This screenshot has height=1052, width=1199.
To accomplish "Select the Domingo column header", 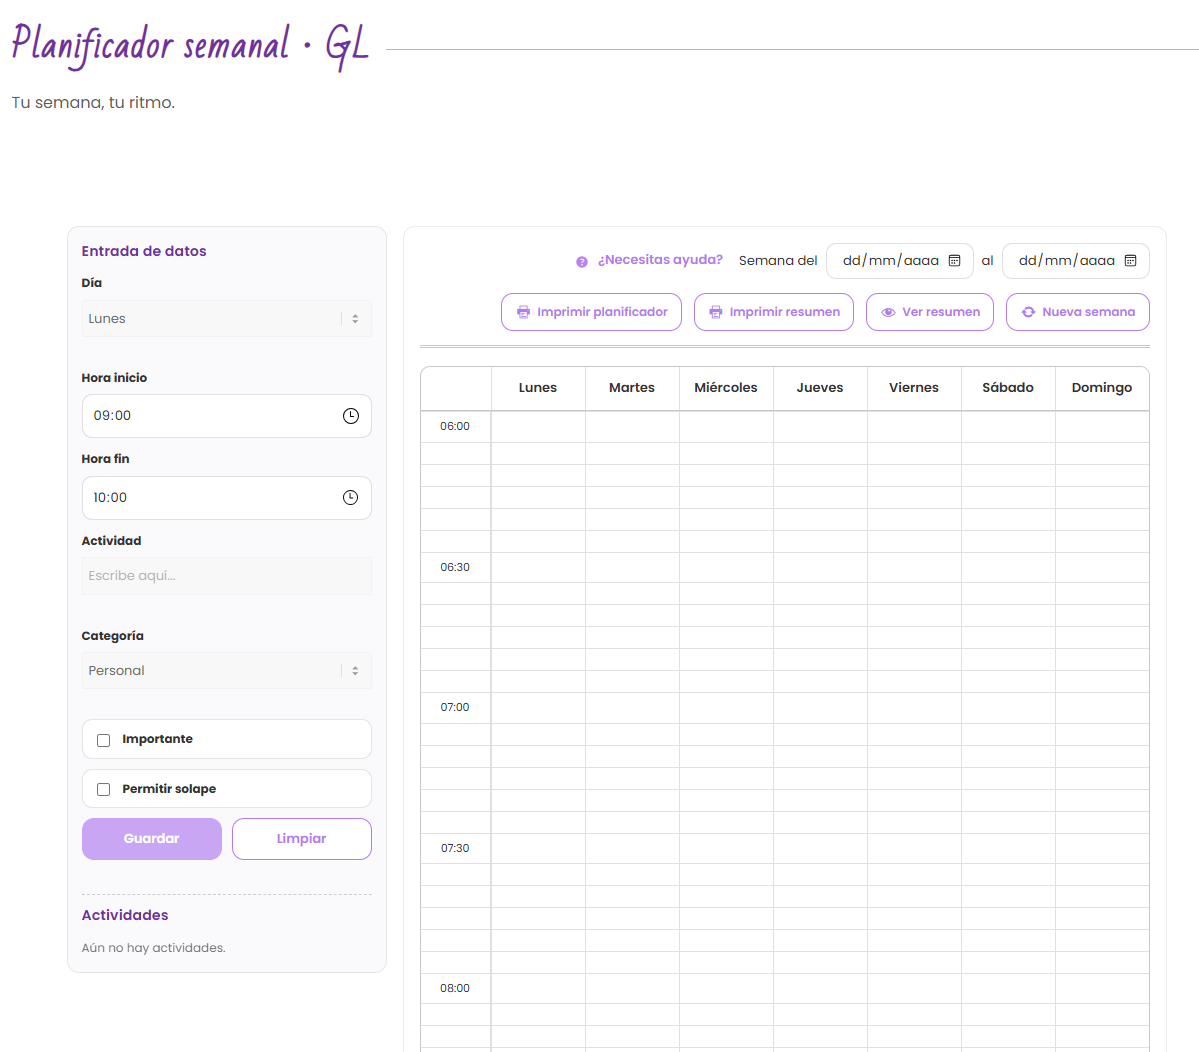I will (1101, 388).
